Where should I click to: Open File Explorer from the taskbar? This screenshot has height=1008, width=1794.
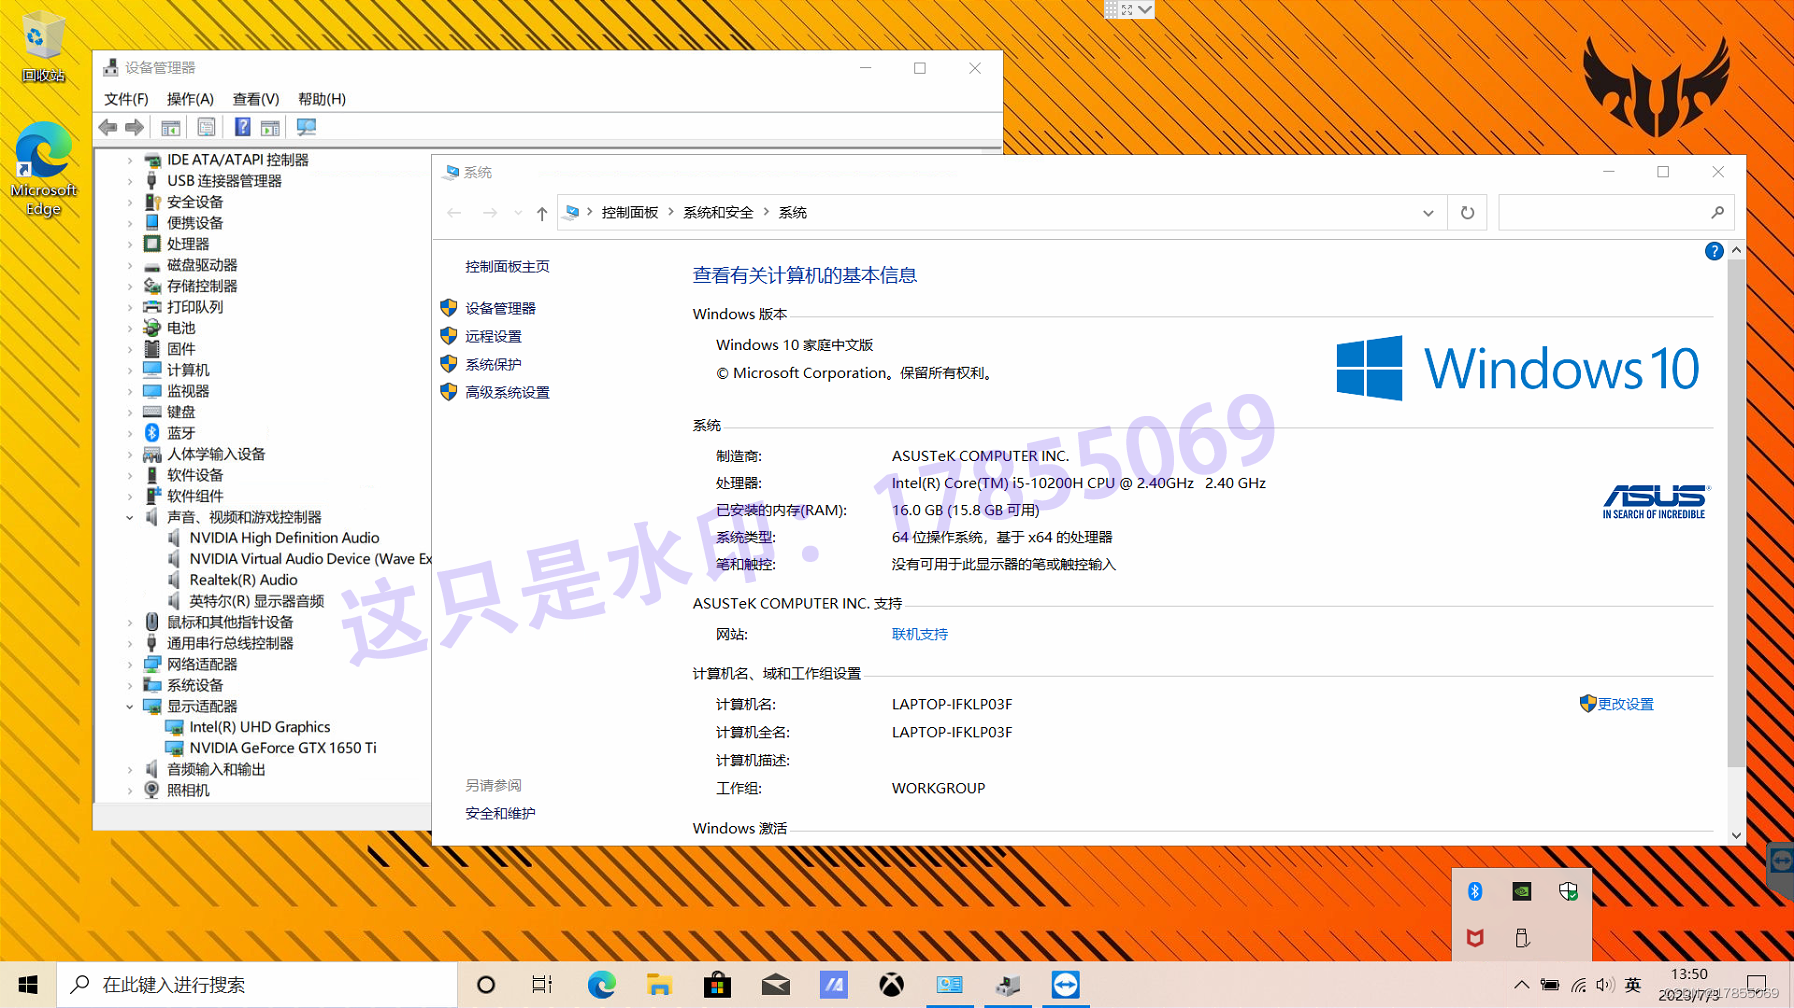[x=659, y=985]
